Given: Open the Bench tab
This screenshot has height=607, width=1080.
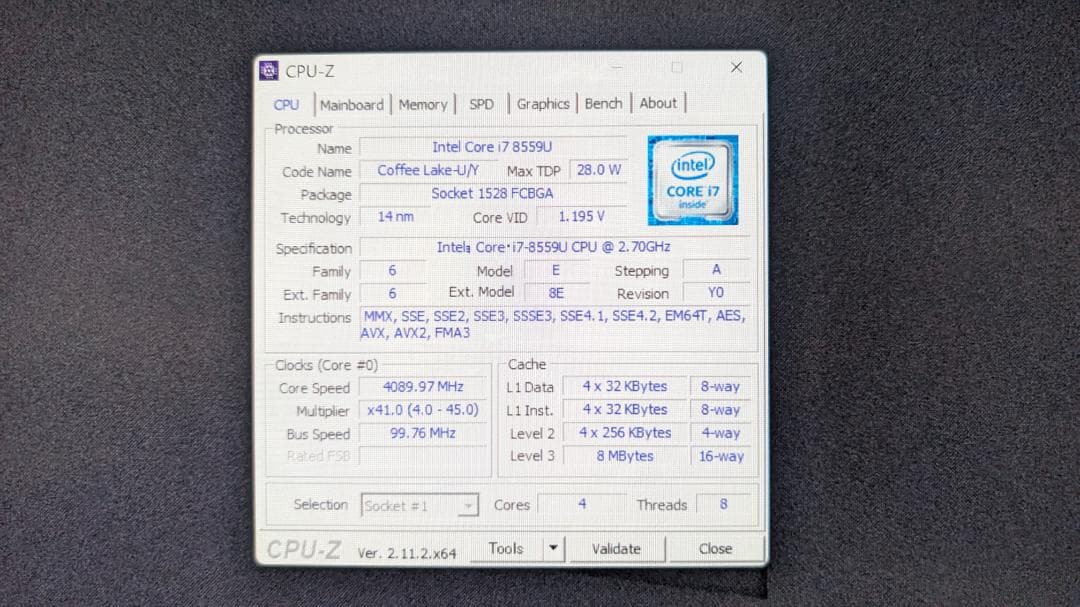Looking at the screenshot, I should pos(604,104).
